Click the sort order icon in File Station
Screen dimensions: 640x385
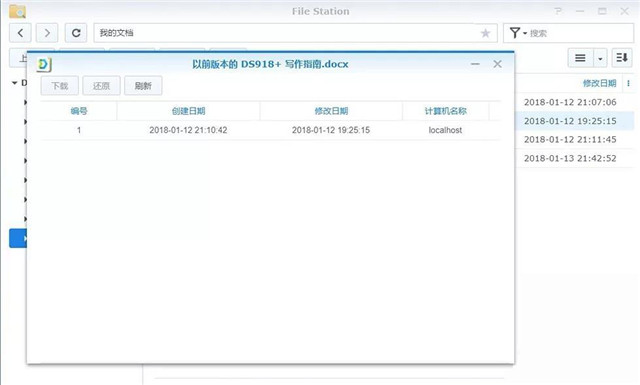tap(622, 58)
